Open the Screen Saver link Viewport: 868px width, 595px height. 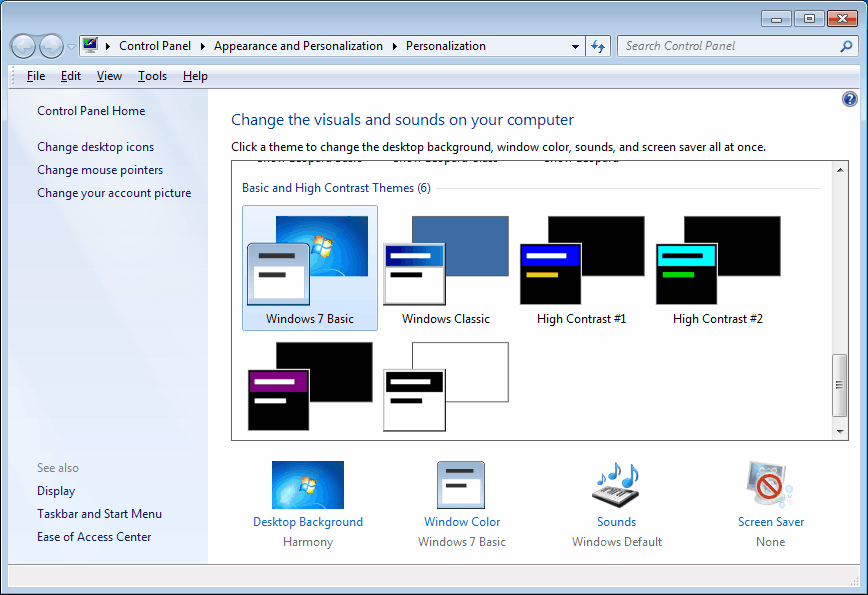(771, 522)
